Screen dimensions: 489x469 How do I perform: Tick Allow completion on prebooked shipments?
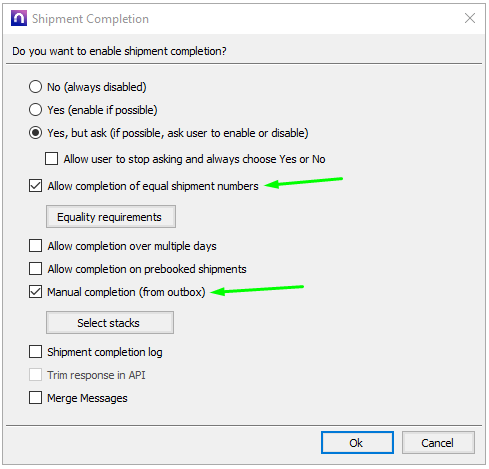(35, 269)
